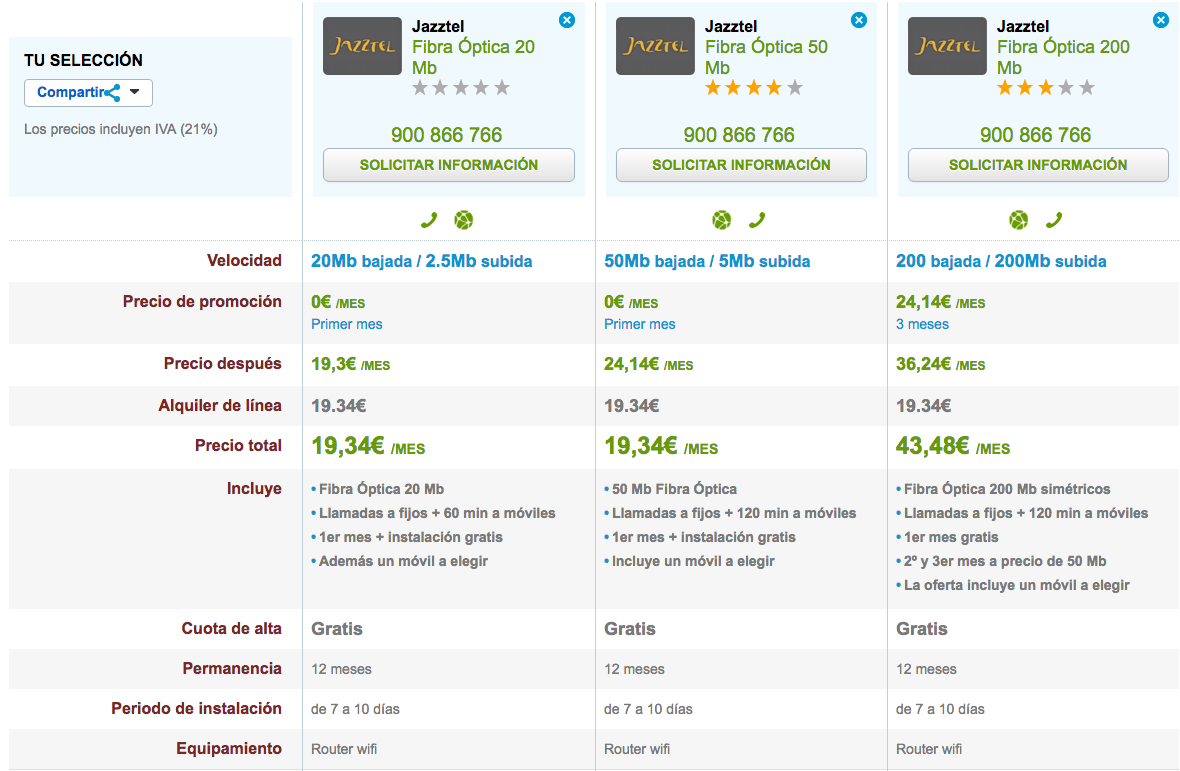
Task: Click 'Incluye' row label
Action: coord(254,488)
